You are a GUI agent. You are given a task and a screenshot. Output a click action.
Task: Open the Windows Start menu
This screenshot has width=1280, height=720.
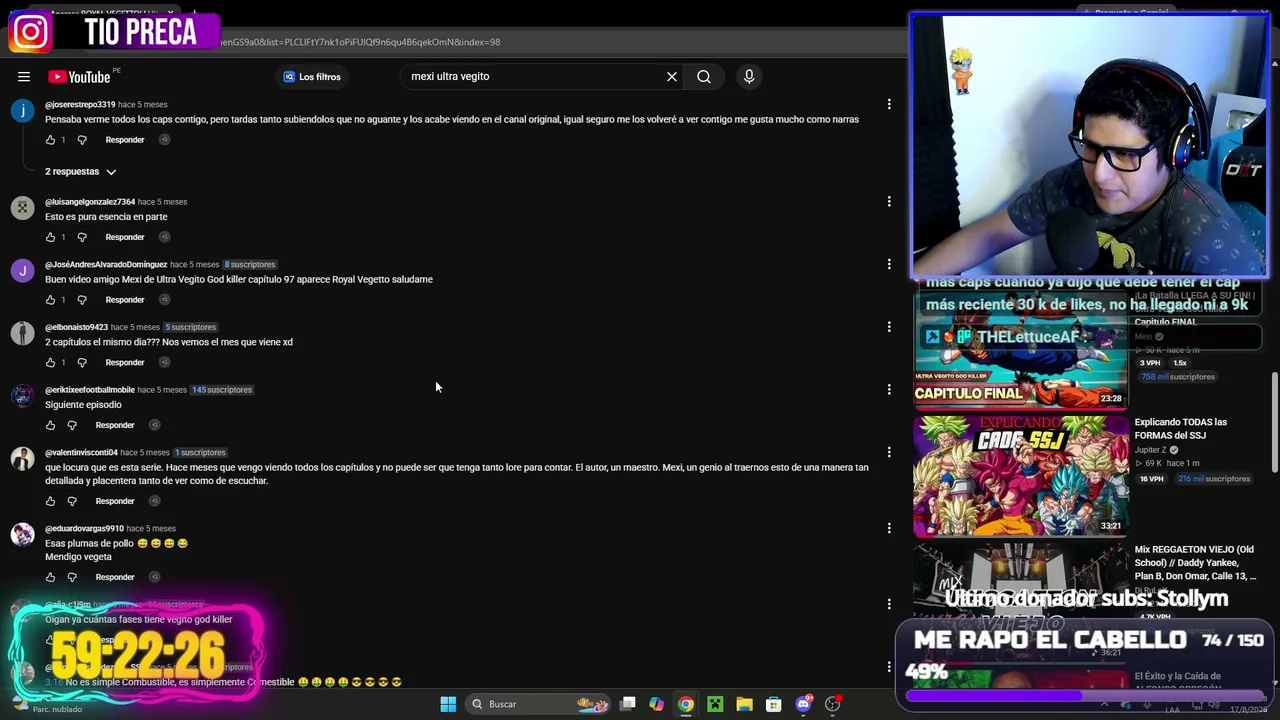click(x=448, y=704)
